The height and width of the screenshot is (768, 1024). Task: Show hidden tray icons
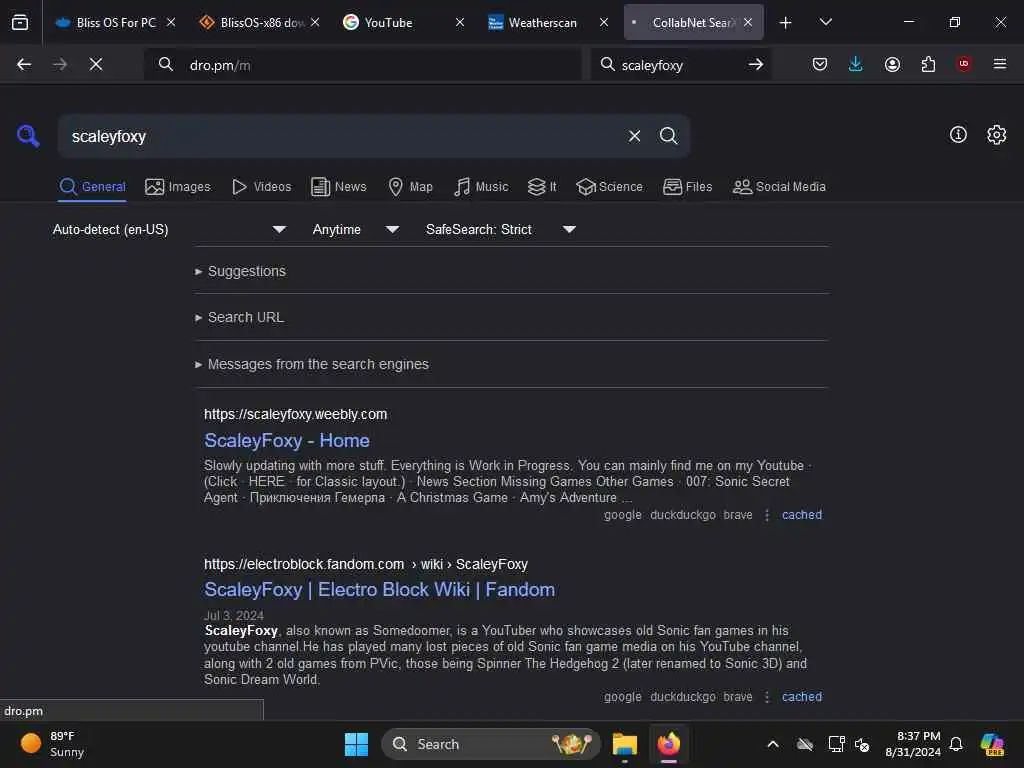pyautogui.click(x=773, y=744)
